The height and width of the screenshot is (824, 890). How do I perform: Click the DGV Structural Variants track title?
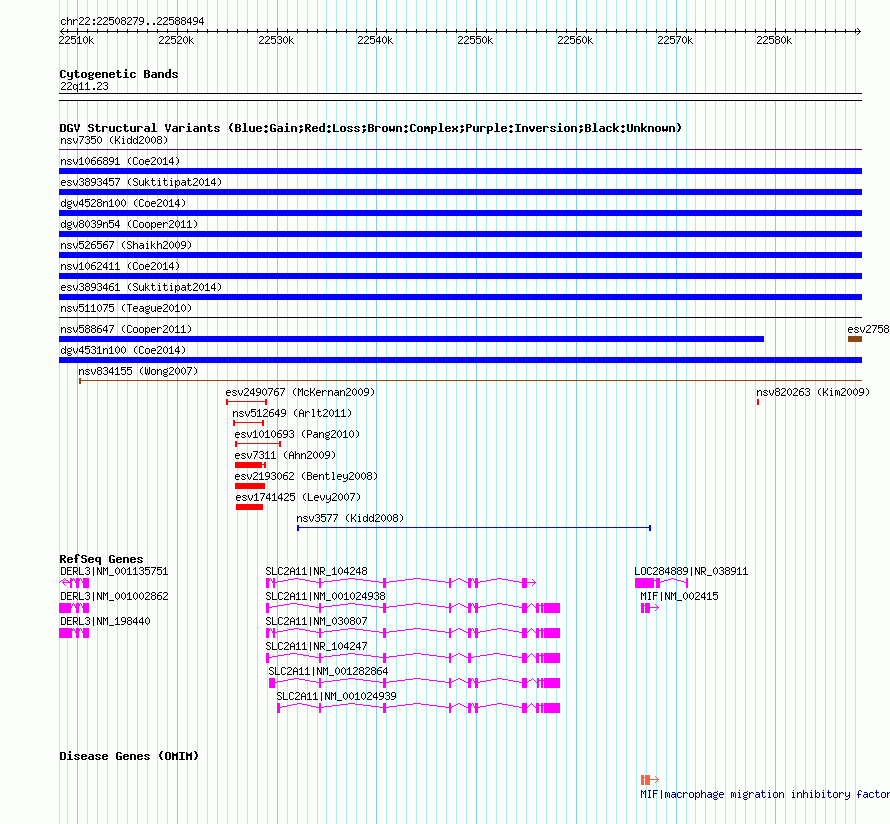(x=371, y=128)
